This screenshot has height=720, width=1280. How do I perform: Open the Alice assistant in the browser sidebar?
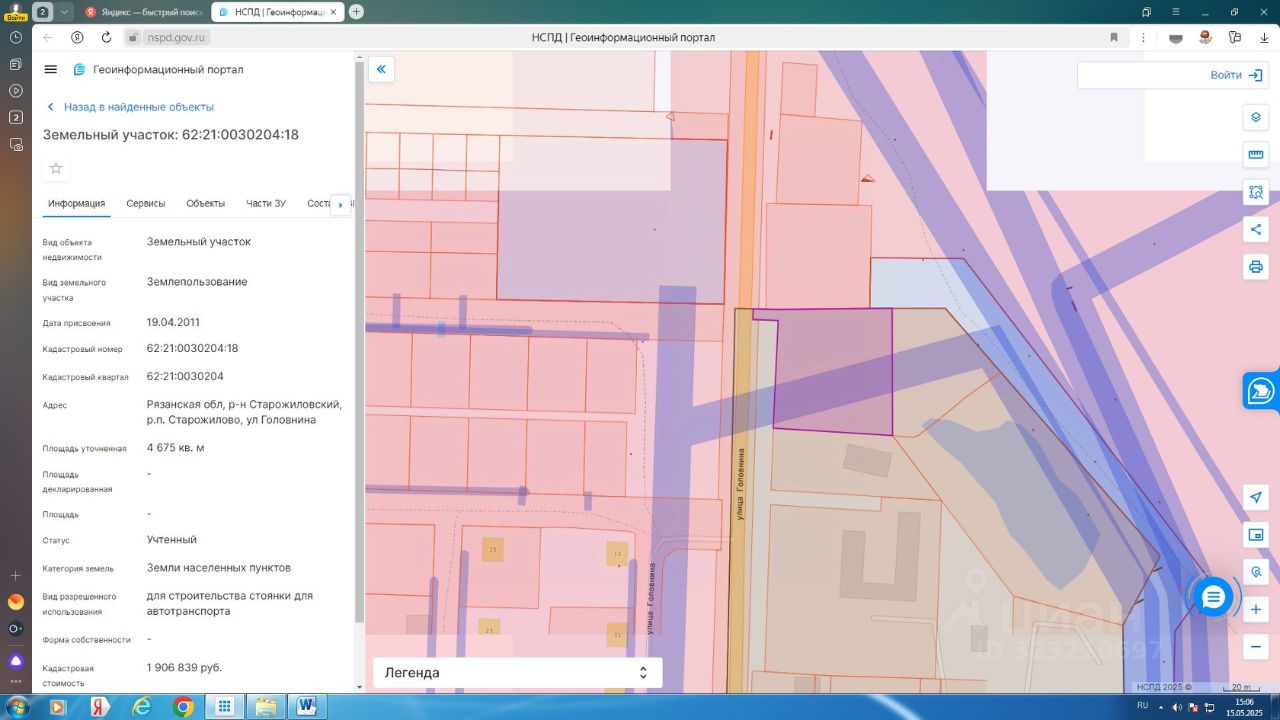16,661
